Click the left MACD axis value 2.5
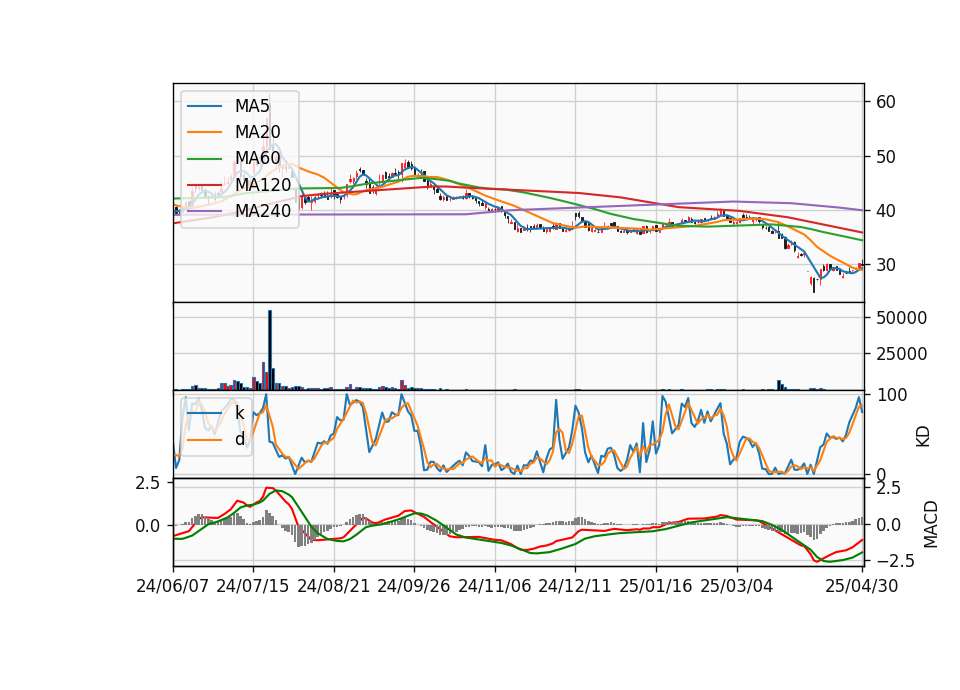The width and height of the screenshot is (960, 690). (148, 483)
